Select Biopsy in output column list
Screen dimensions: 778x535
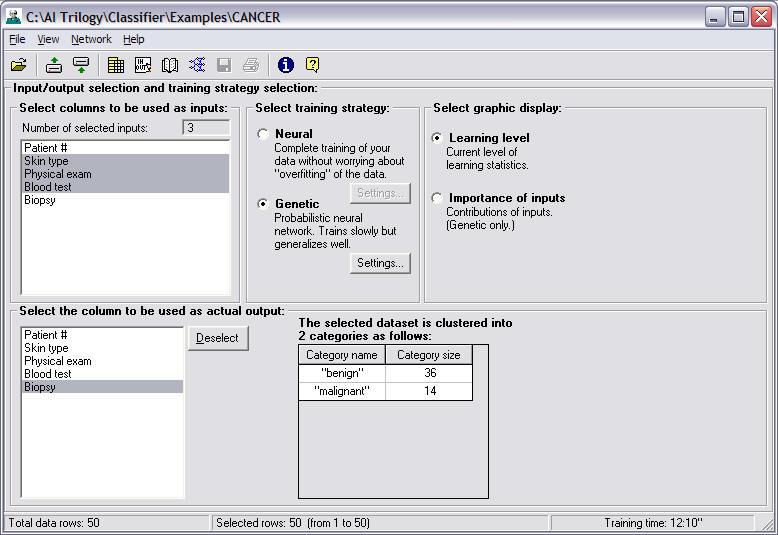click(103, 387)
